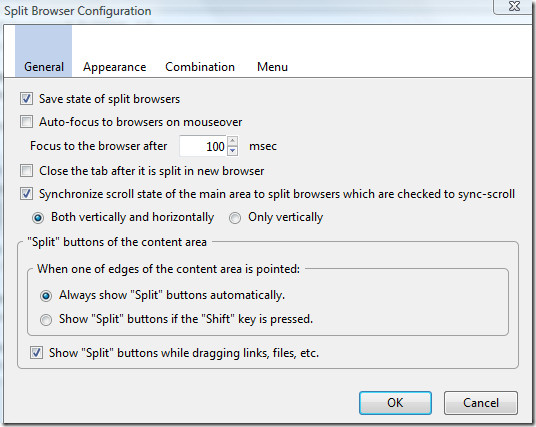
Task: Confirm settings with the OK button
Action: [x=395, y=403]
